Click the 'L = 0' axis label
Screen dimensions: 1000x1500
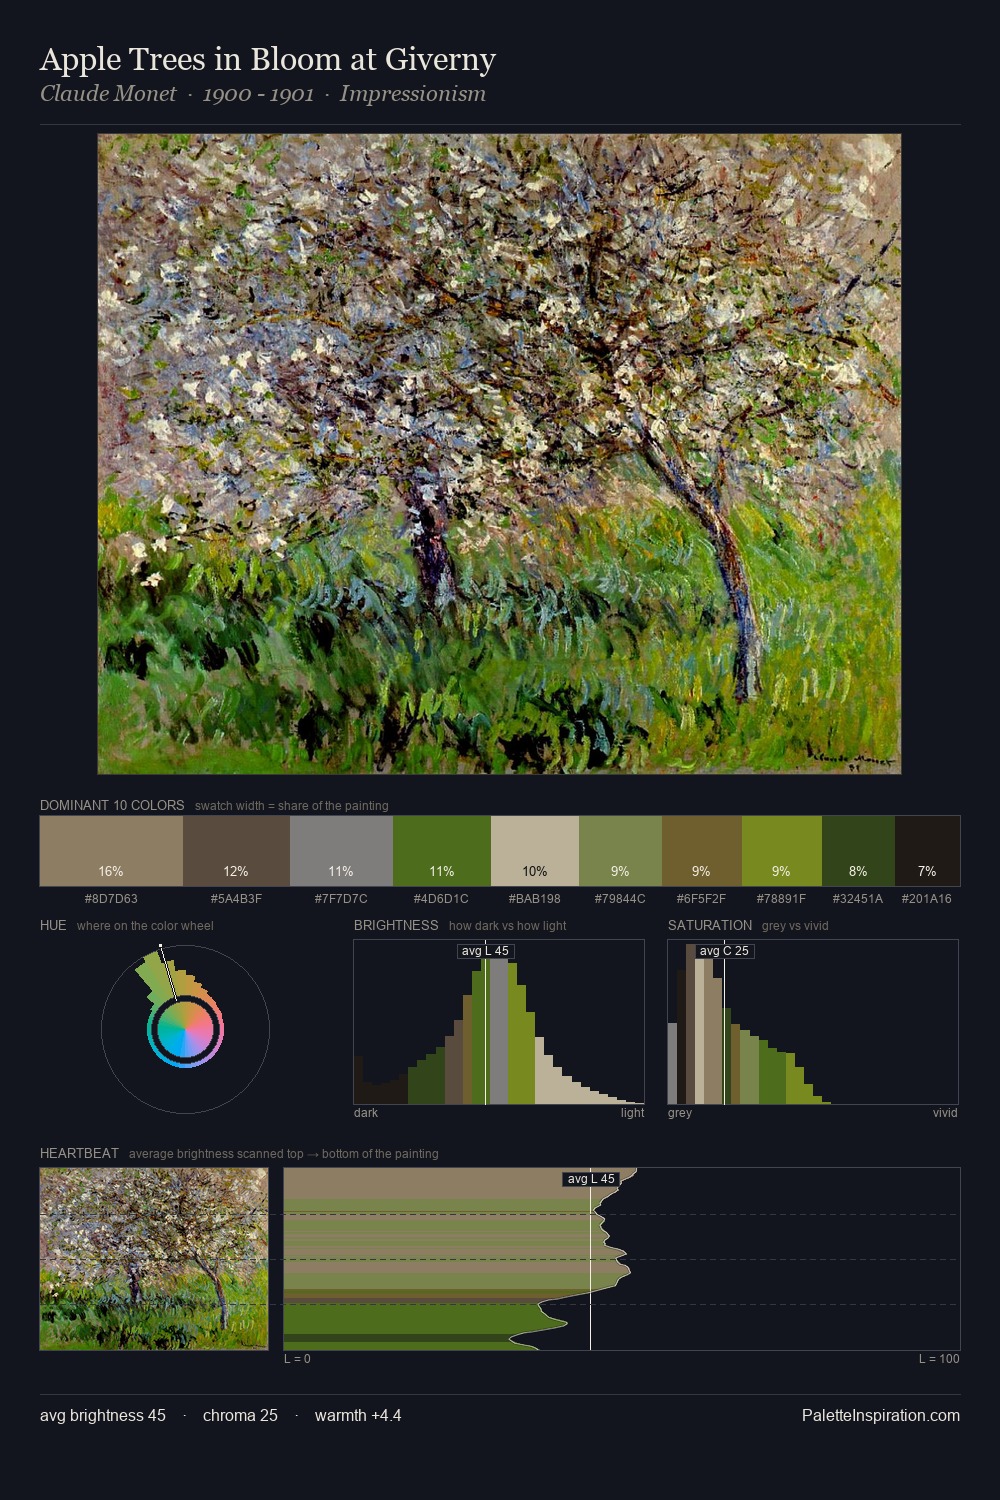[297, 1358]
